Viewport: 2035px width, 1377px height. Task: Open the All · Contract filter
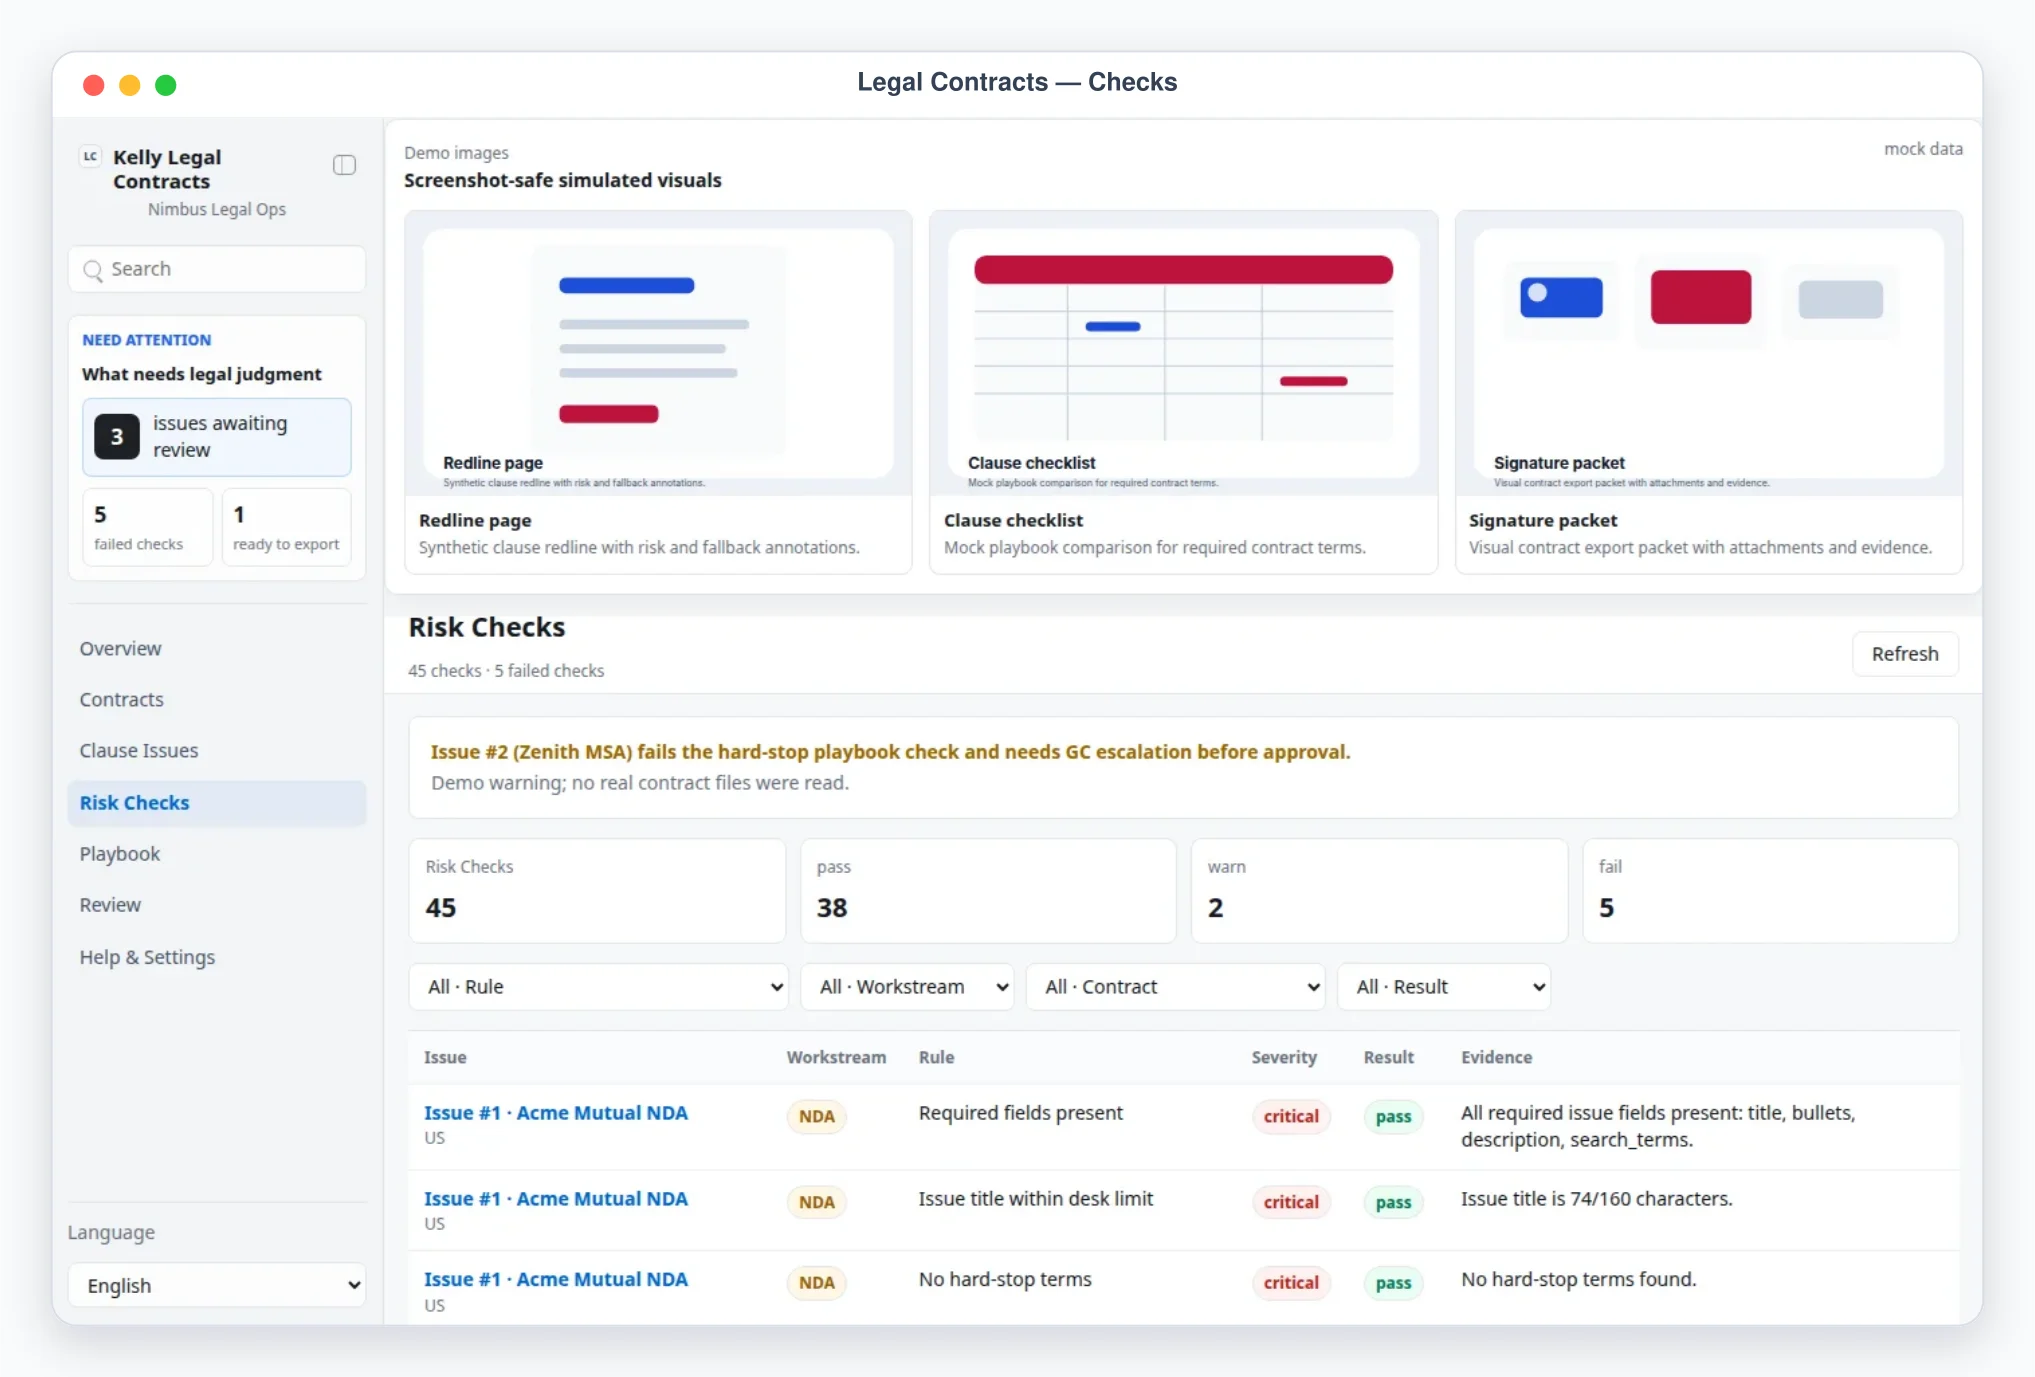pos(1175,987)
